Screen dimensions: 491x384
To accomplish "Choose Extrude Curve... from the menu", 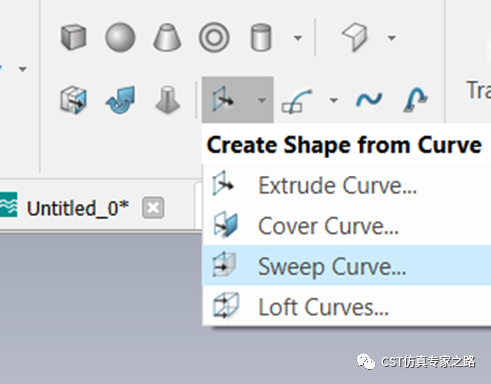I will tap(346, 185).
